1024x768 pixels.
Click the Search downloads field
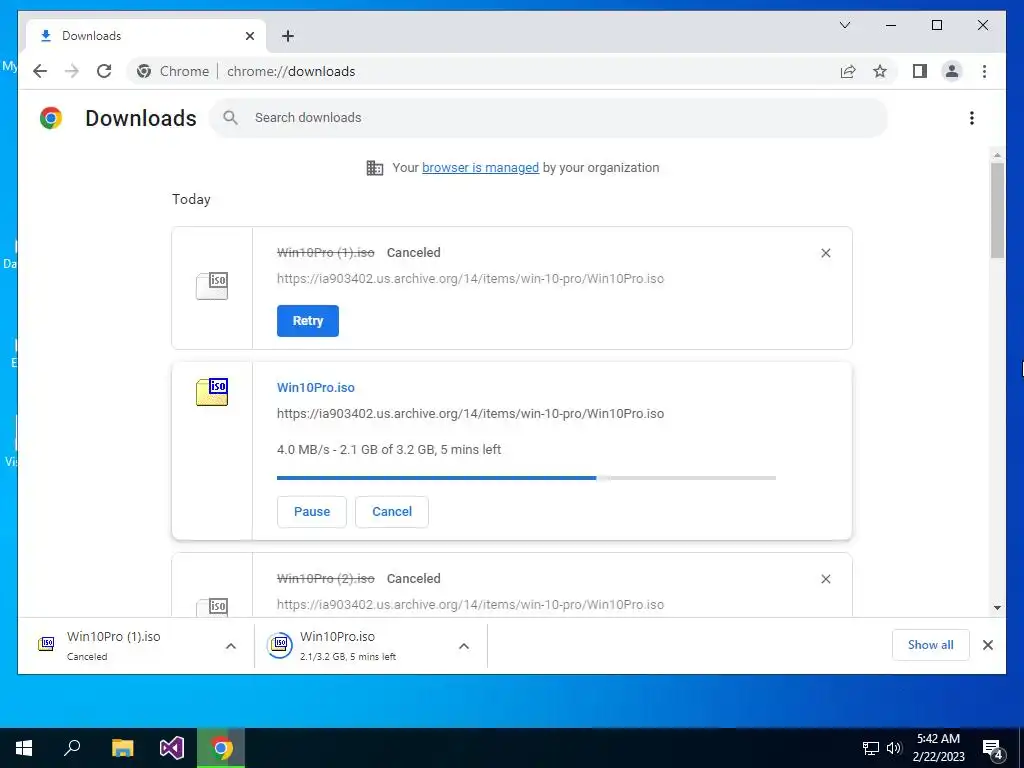click(549, 118)
